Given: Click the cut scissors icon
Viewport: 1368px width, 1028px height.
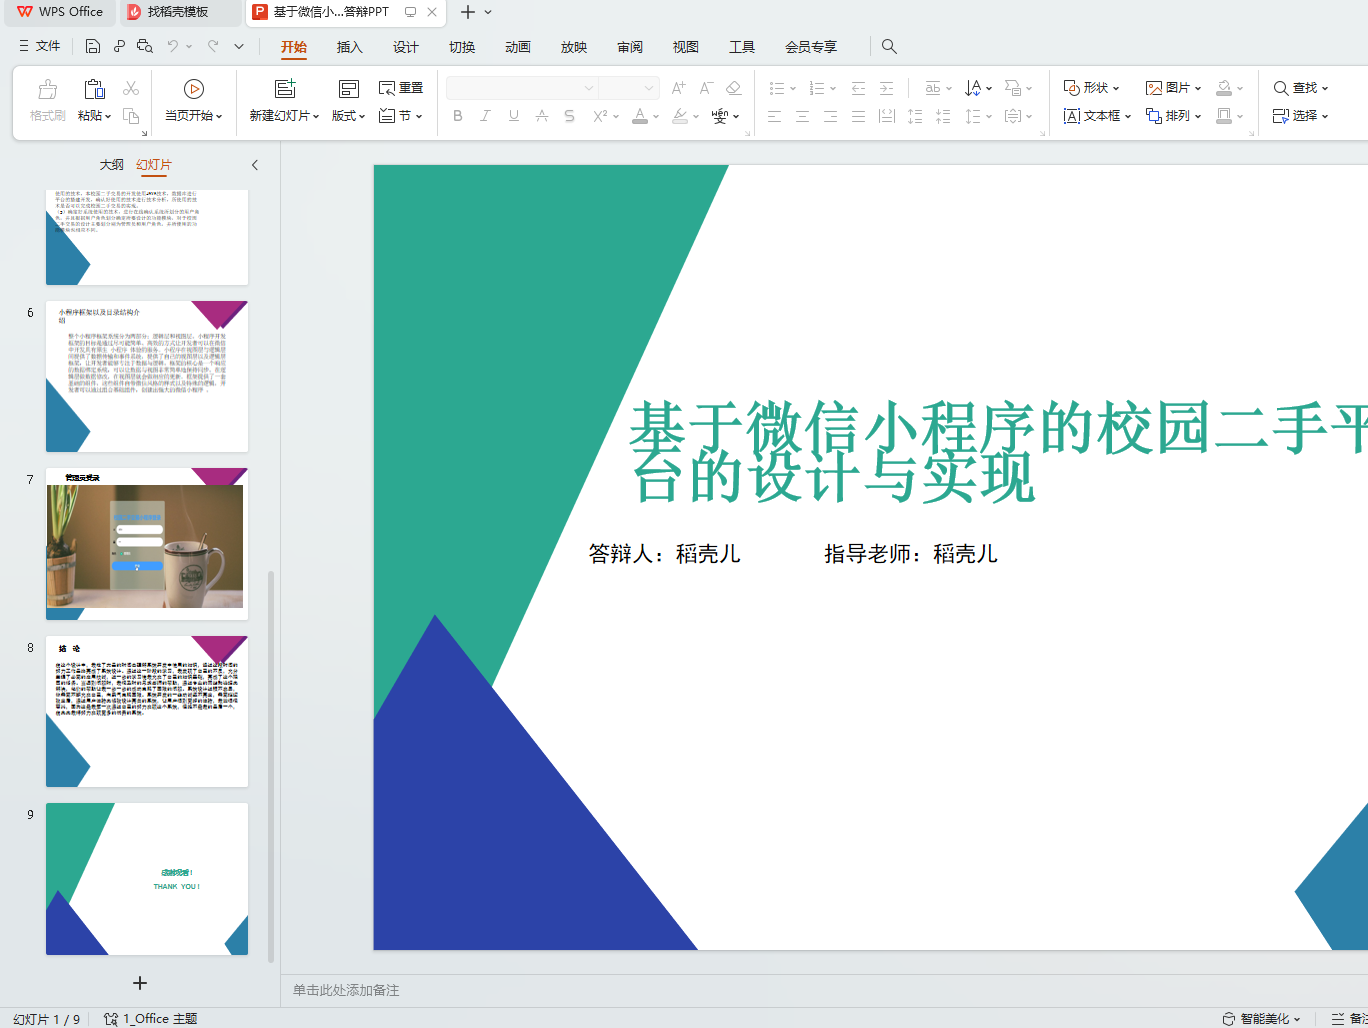Looking at the screenshot, I should coord(131,88).
